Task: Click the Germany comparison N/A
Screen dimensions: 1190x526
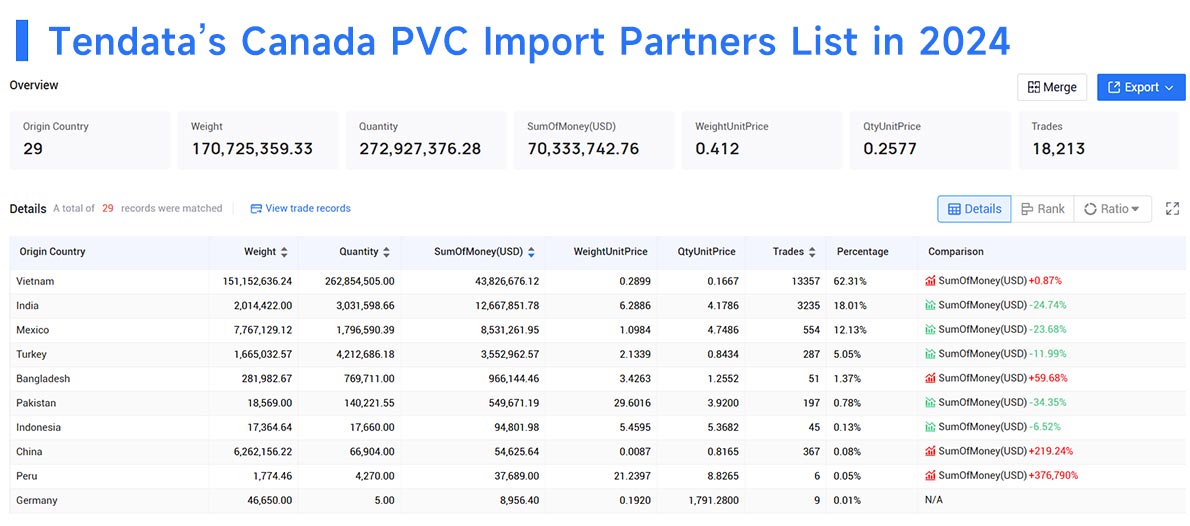Action: pyautogui.click(x=934, y=500)
